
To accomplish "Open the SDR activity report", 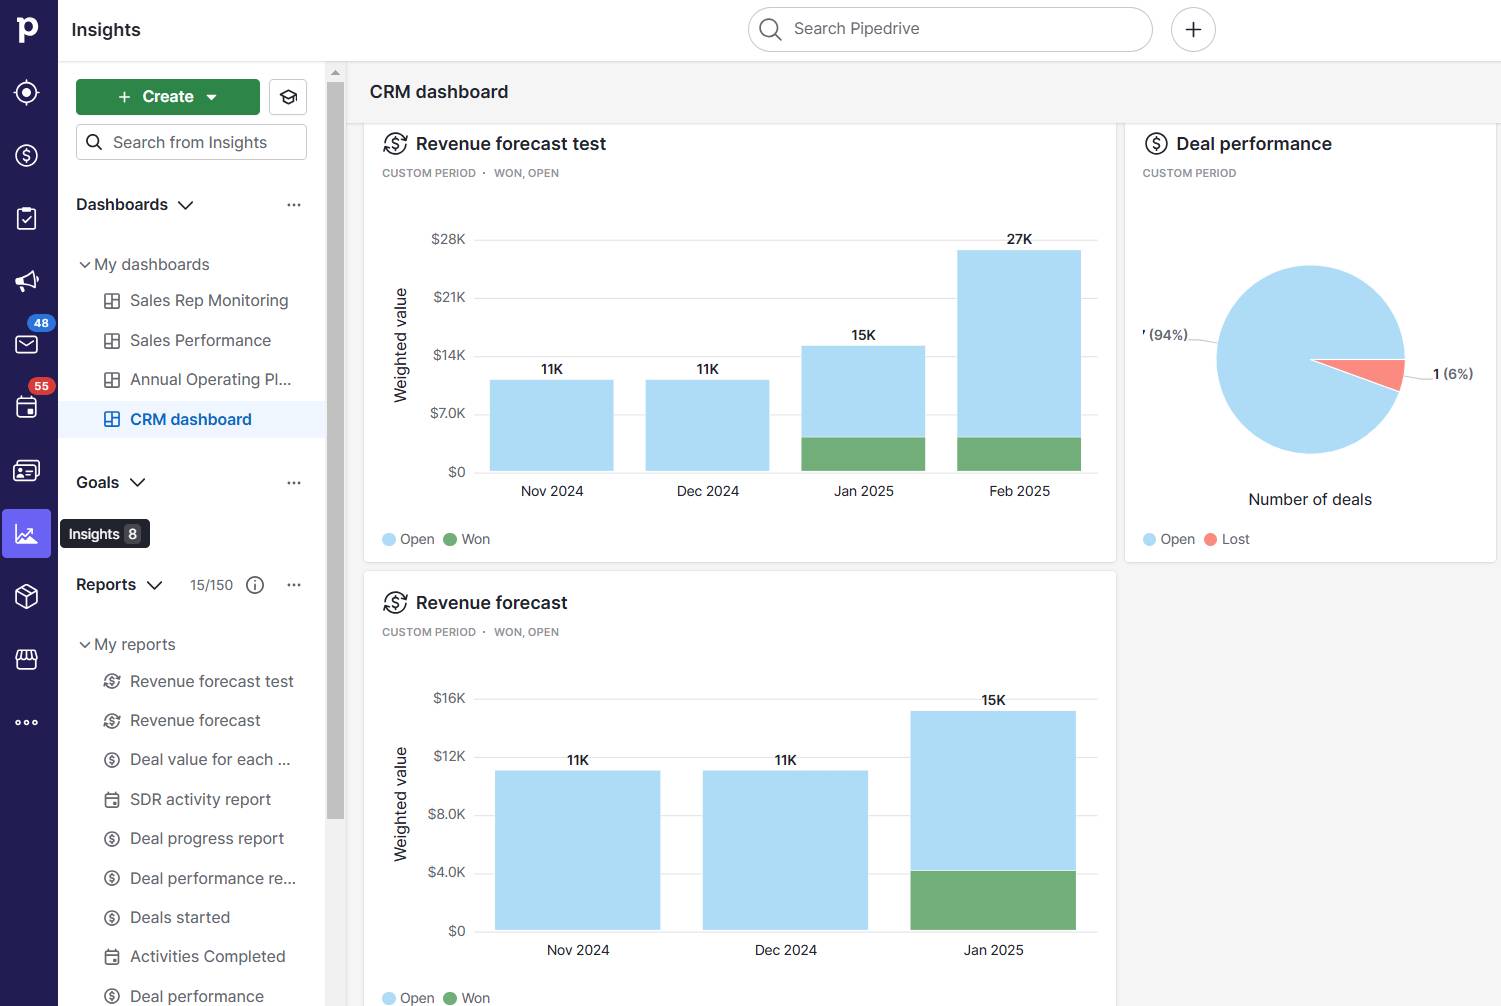I will point(200,799).
